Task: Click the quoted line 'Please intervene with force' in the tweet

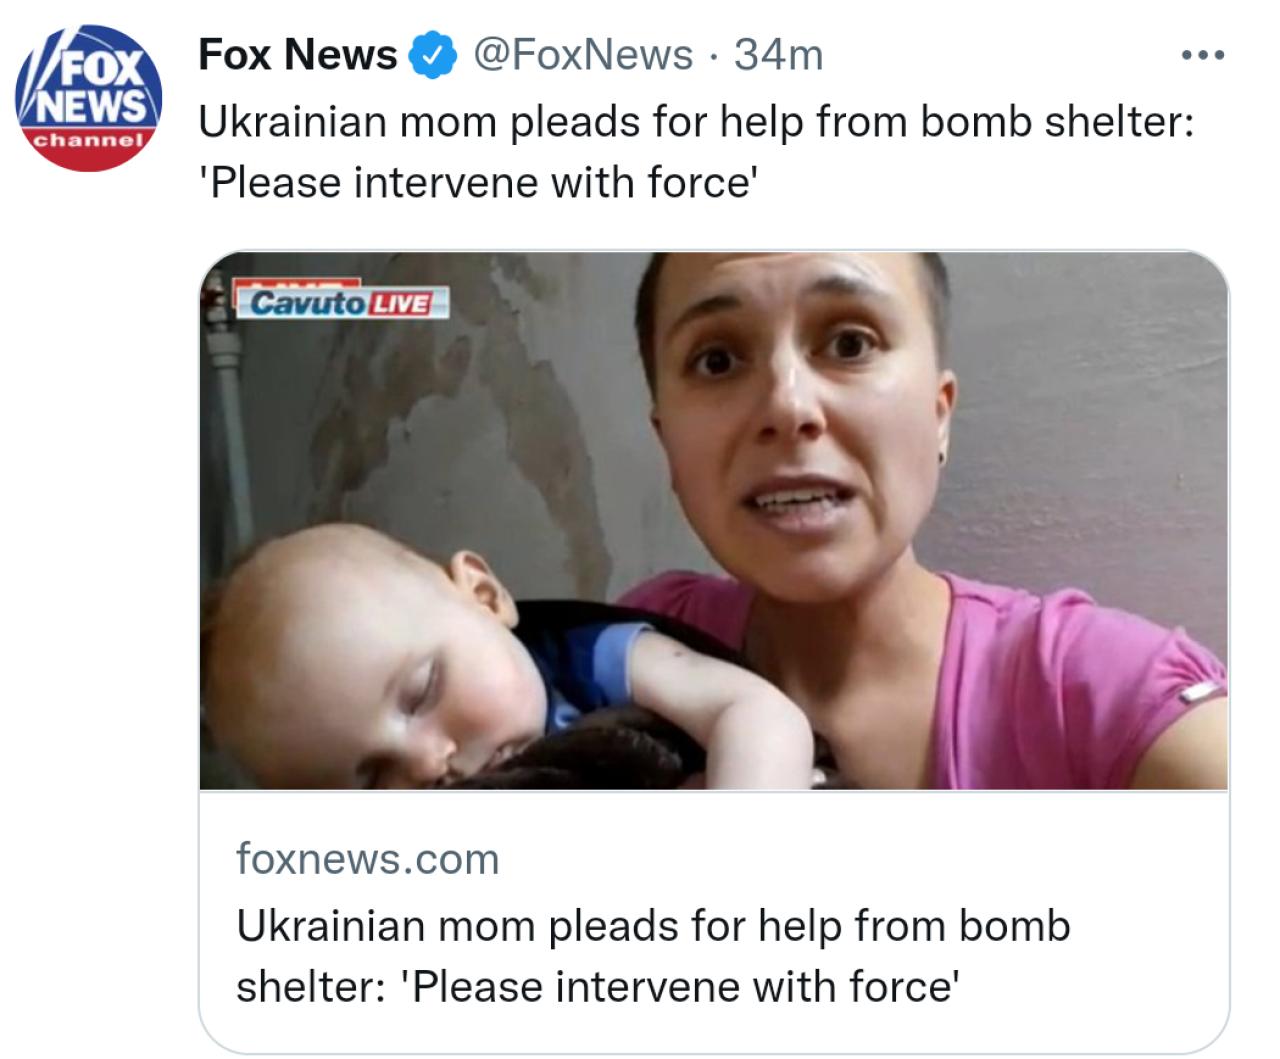Action: [x=475, y=184]
